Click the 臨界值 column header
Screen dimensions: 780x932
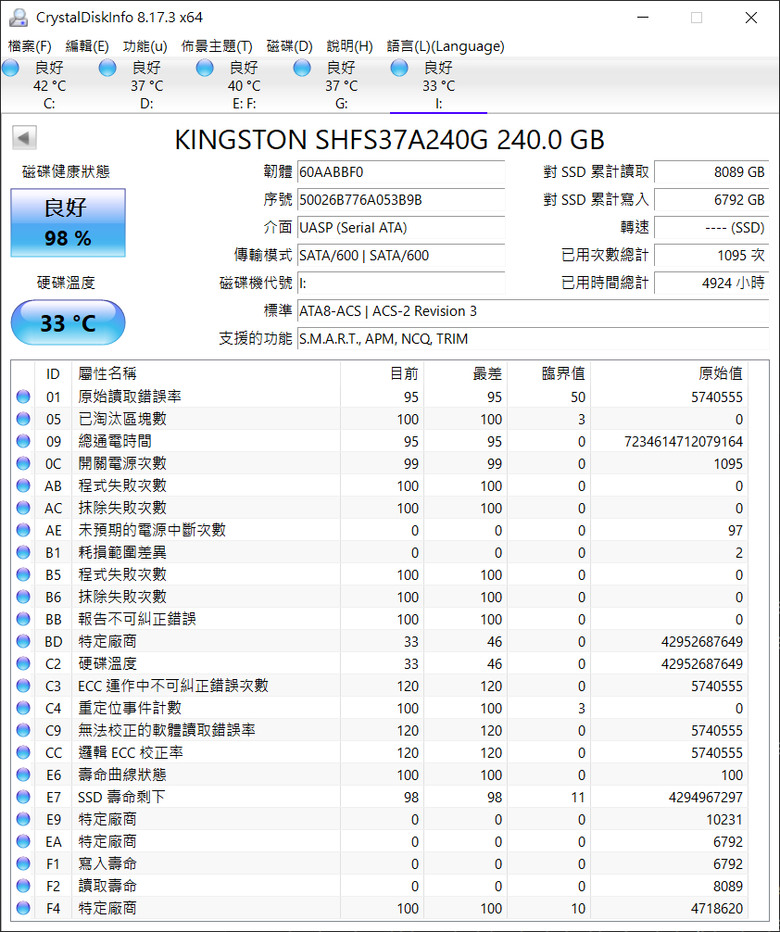(549, 373)
